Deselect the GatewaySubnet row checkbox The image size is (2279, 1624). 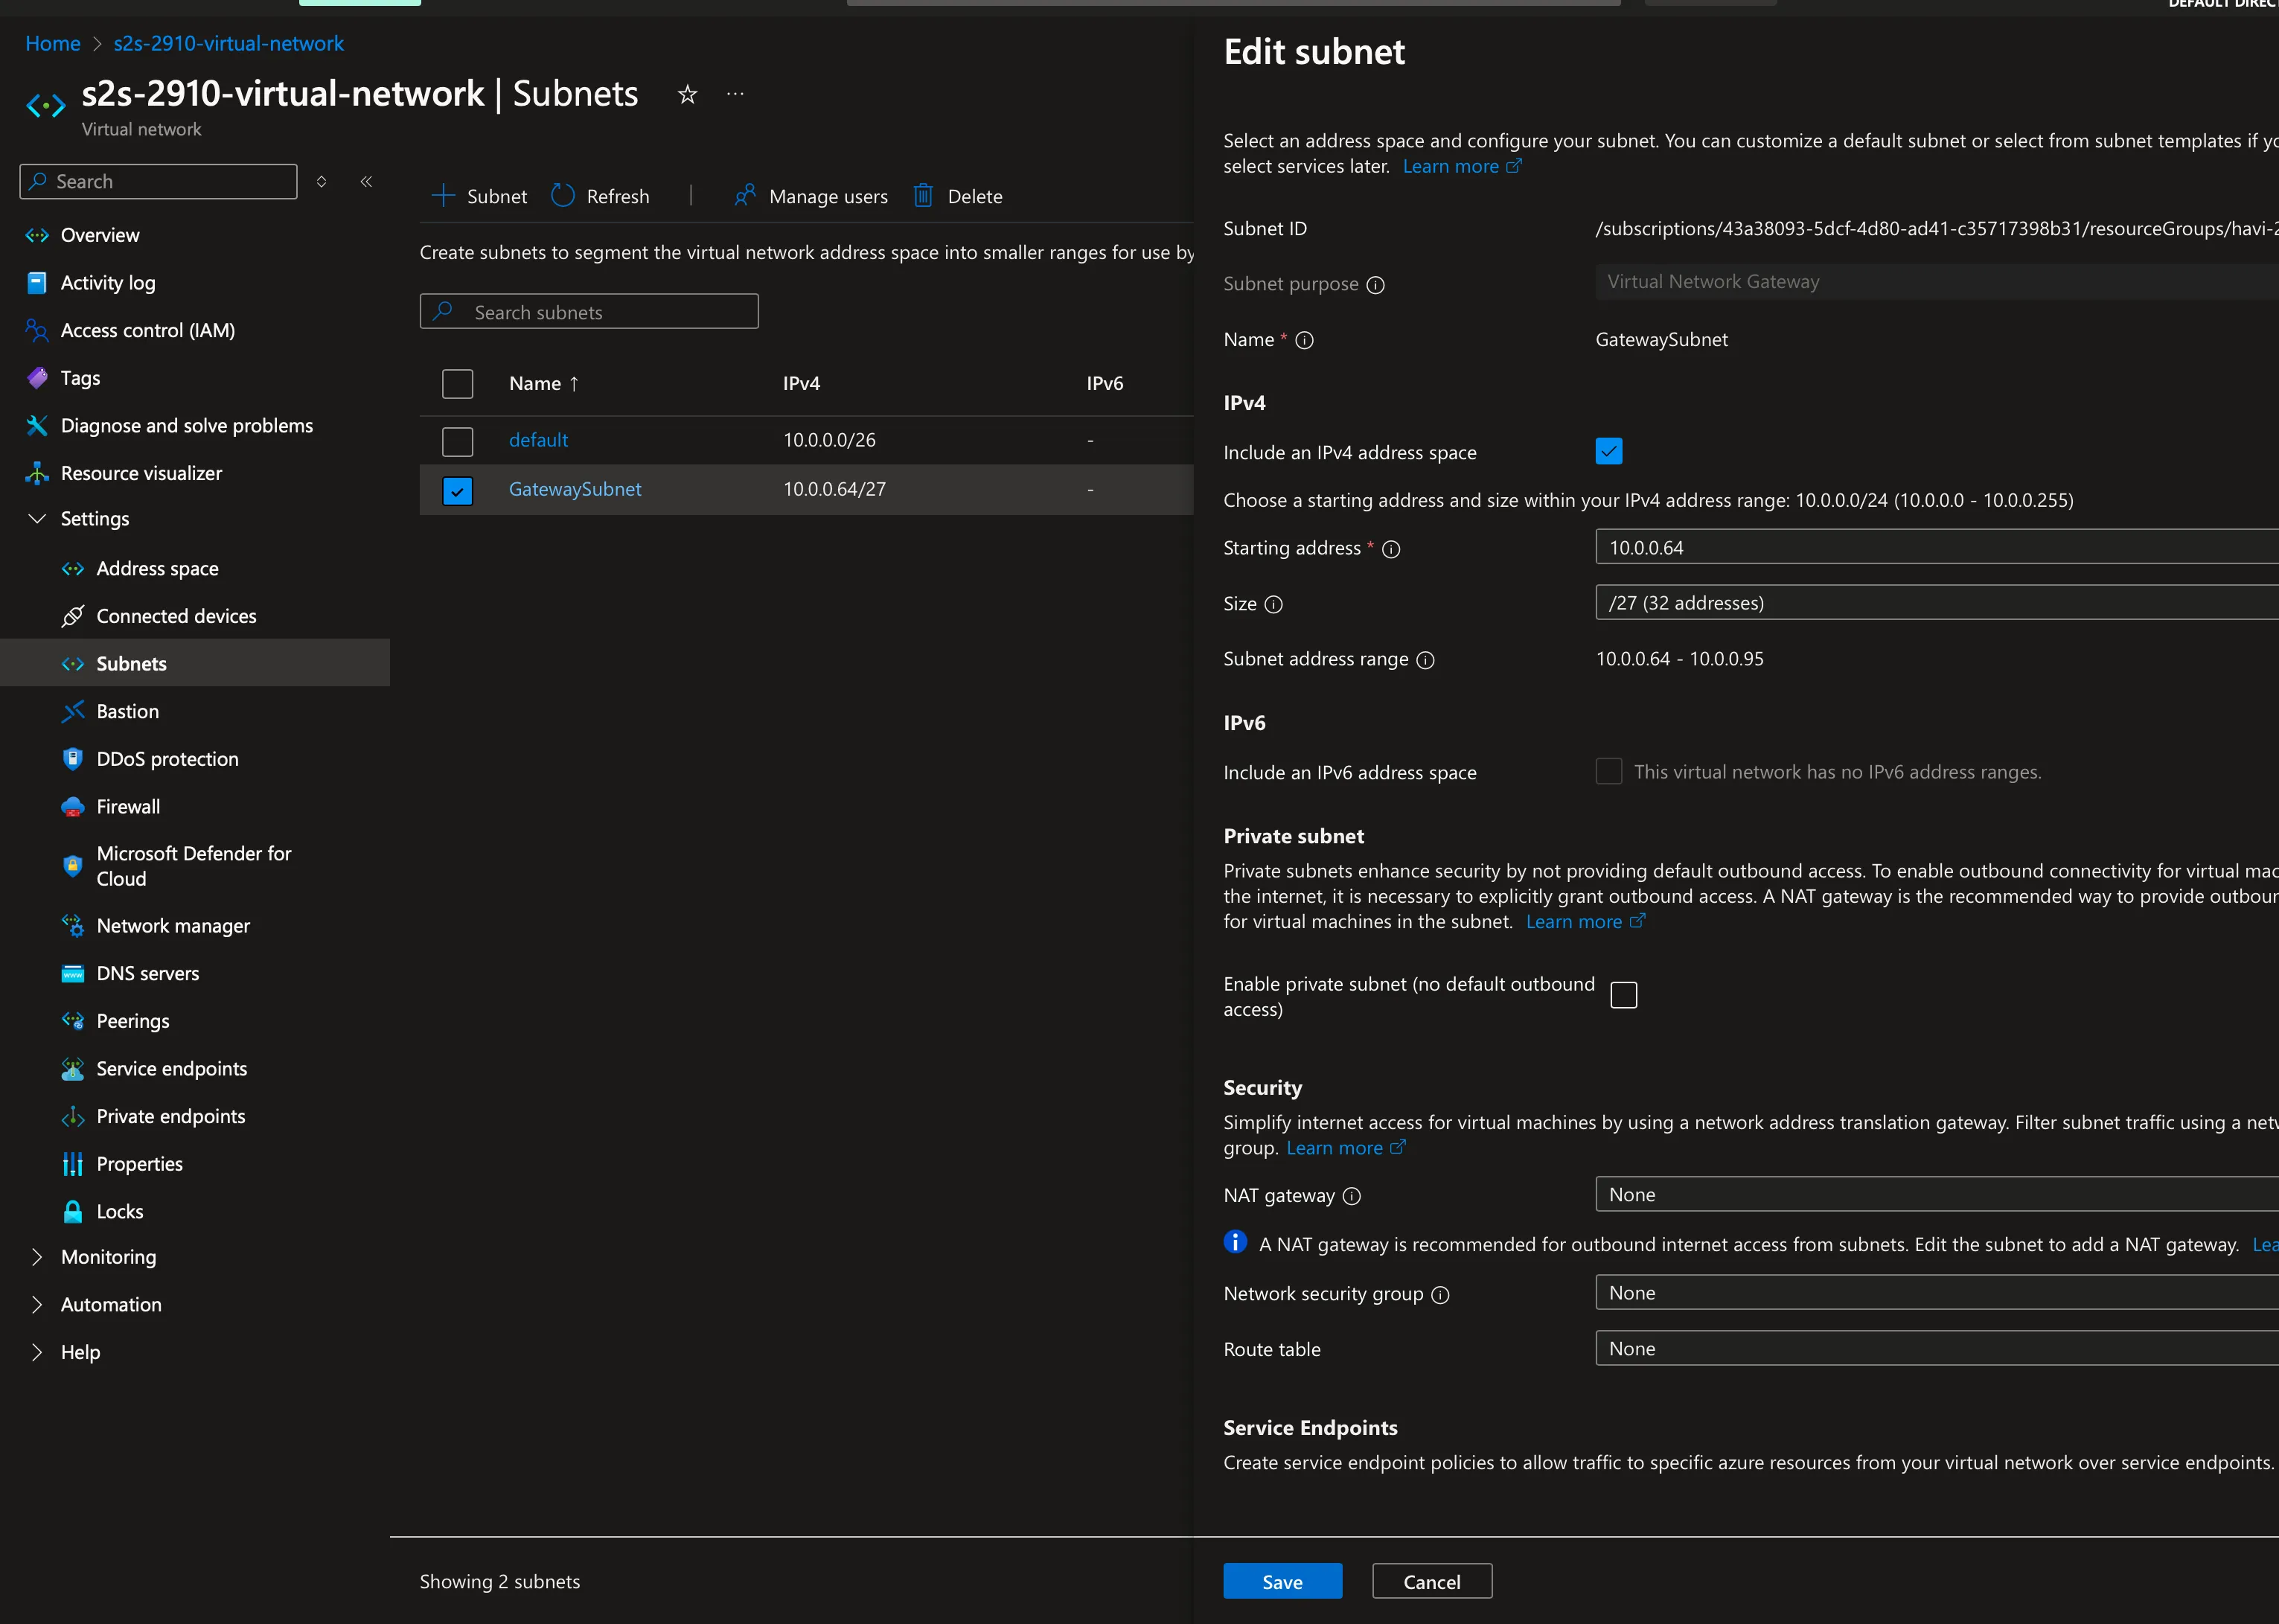pos(457,490)
